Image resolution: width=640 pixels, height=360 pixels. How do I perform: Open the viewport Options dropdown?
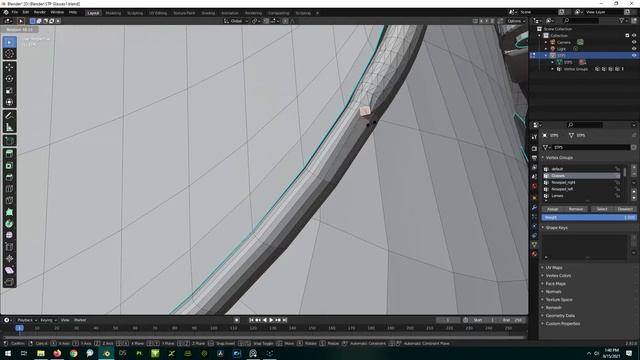(516, 21)
